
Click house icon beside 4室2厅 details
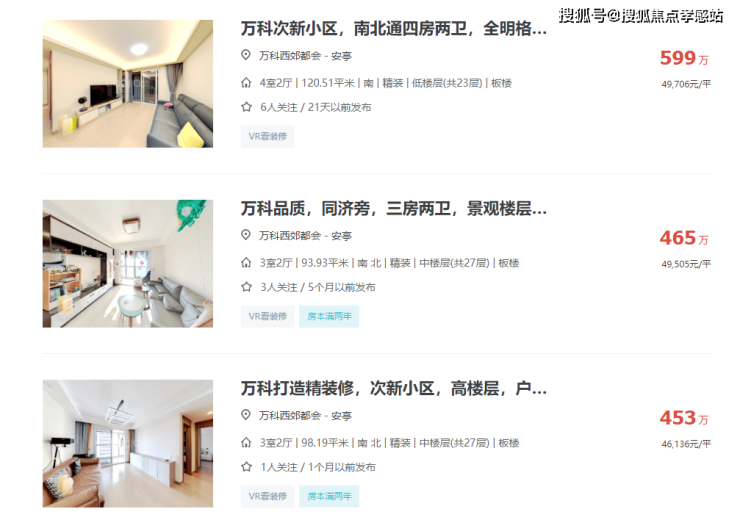coord(246,83)
